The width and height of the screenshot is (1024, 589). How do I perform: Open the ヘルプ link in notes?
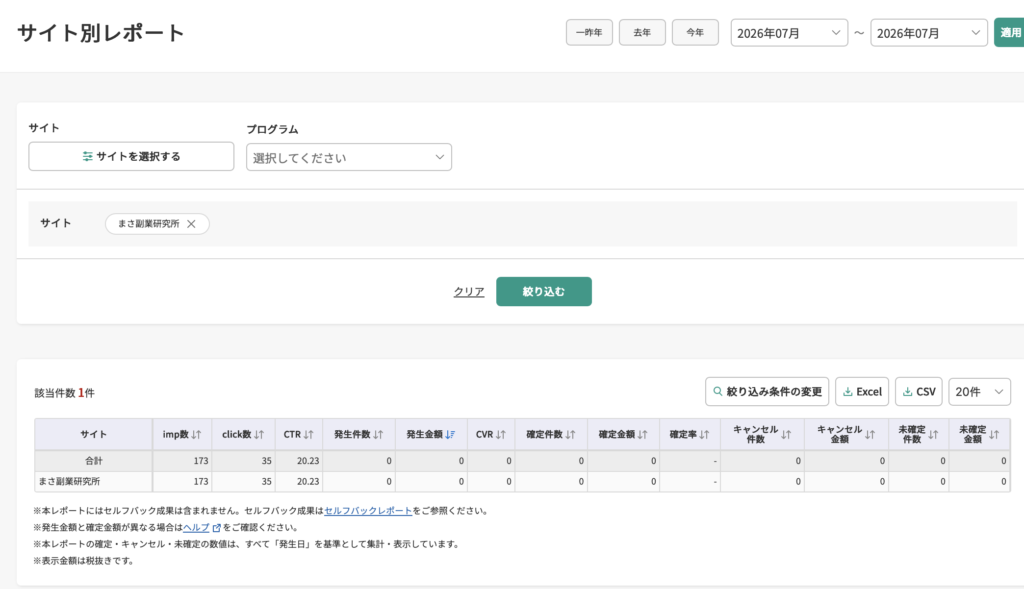(x=196, y=528)
